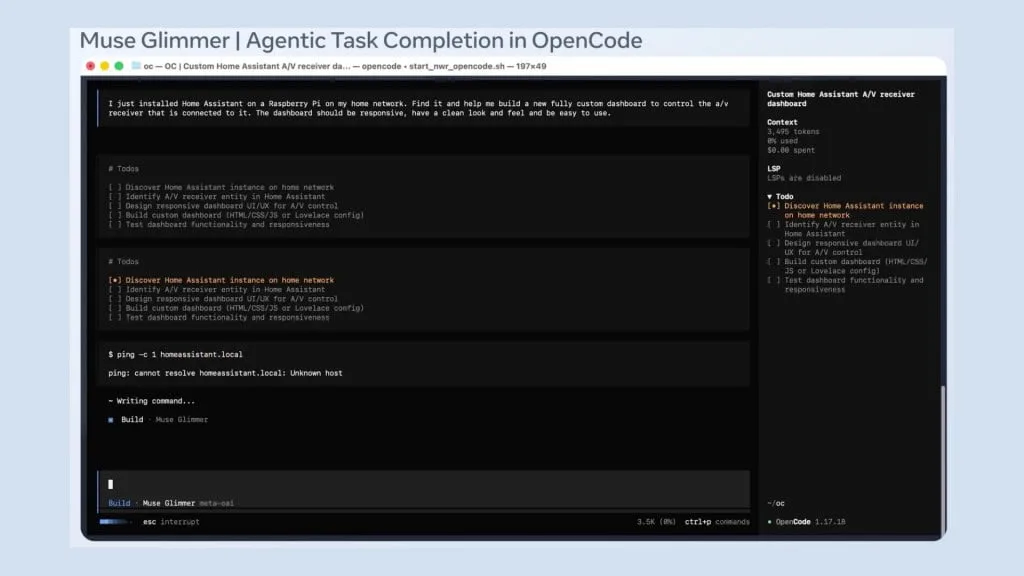
Task: Click the 'ping -c 1 homeassistant.local' command line
Action: (175, 355)
